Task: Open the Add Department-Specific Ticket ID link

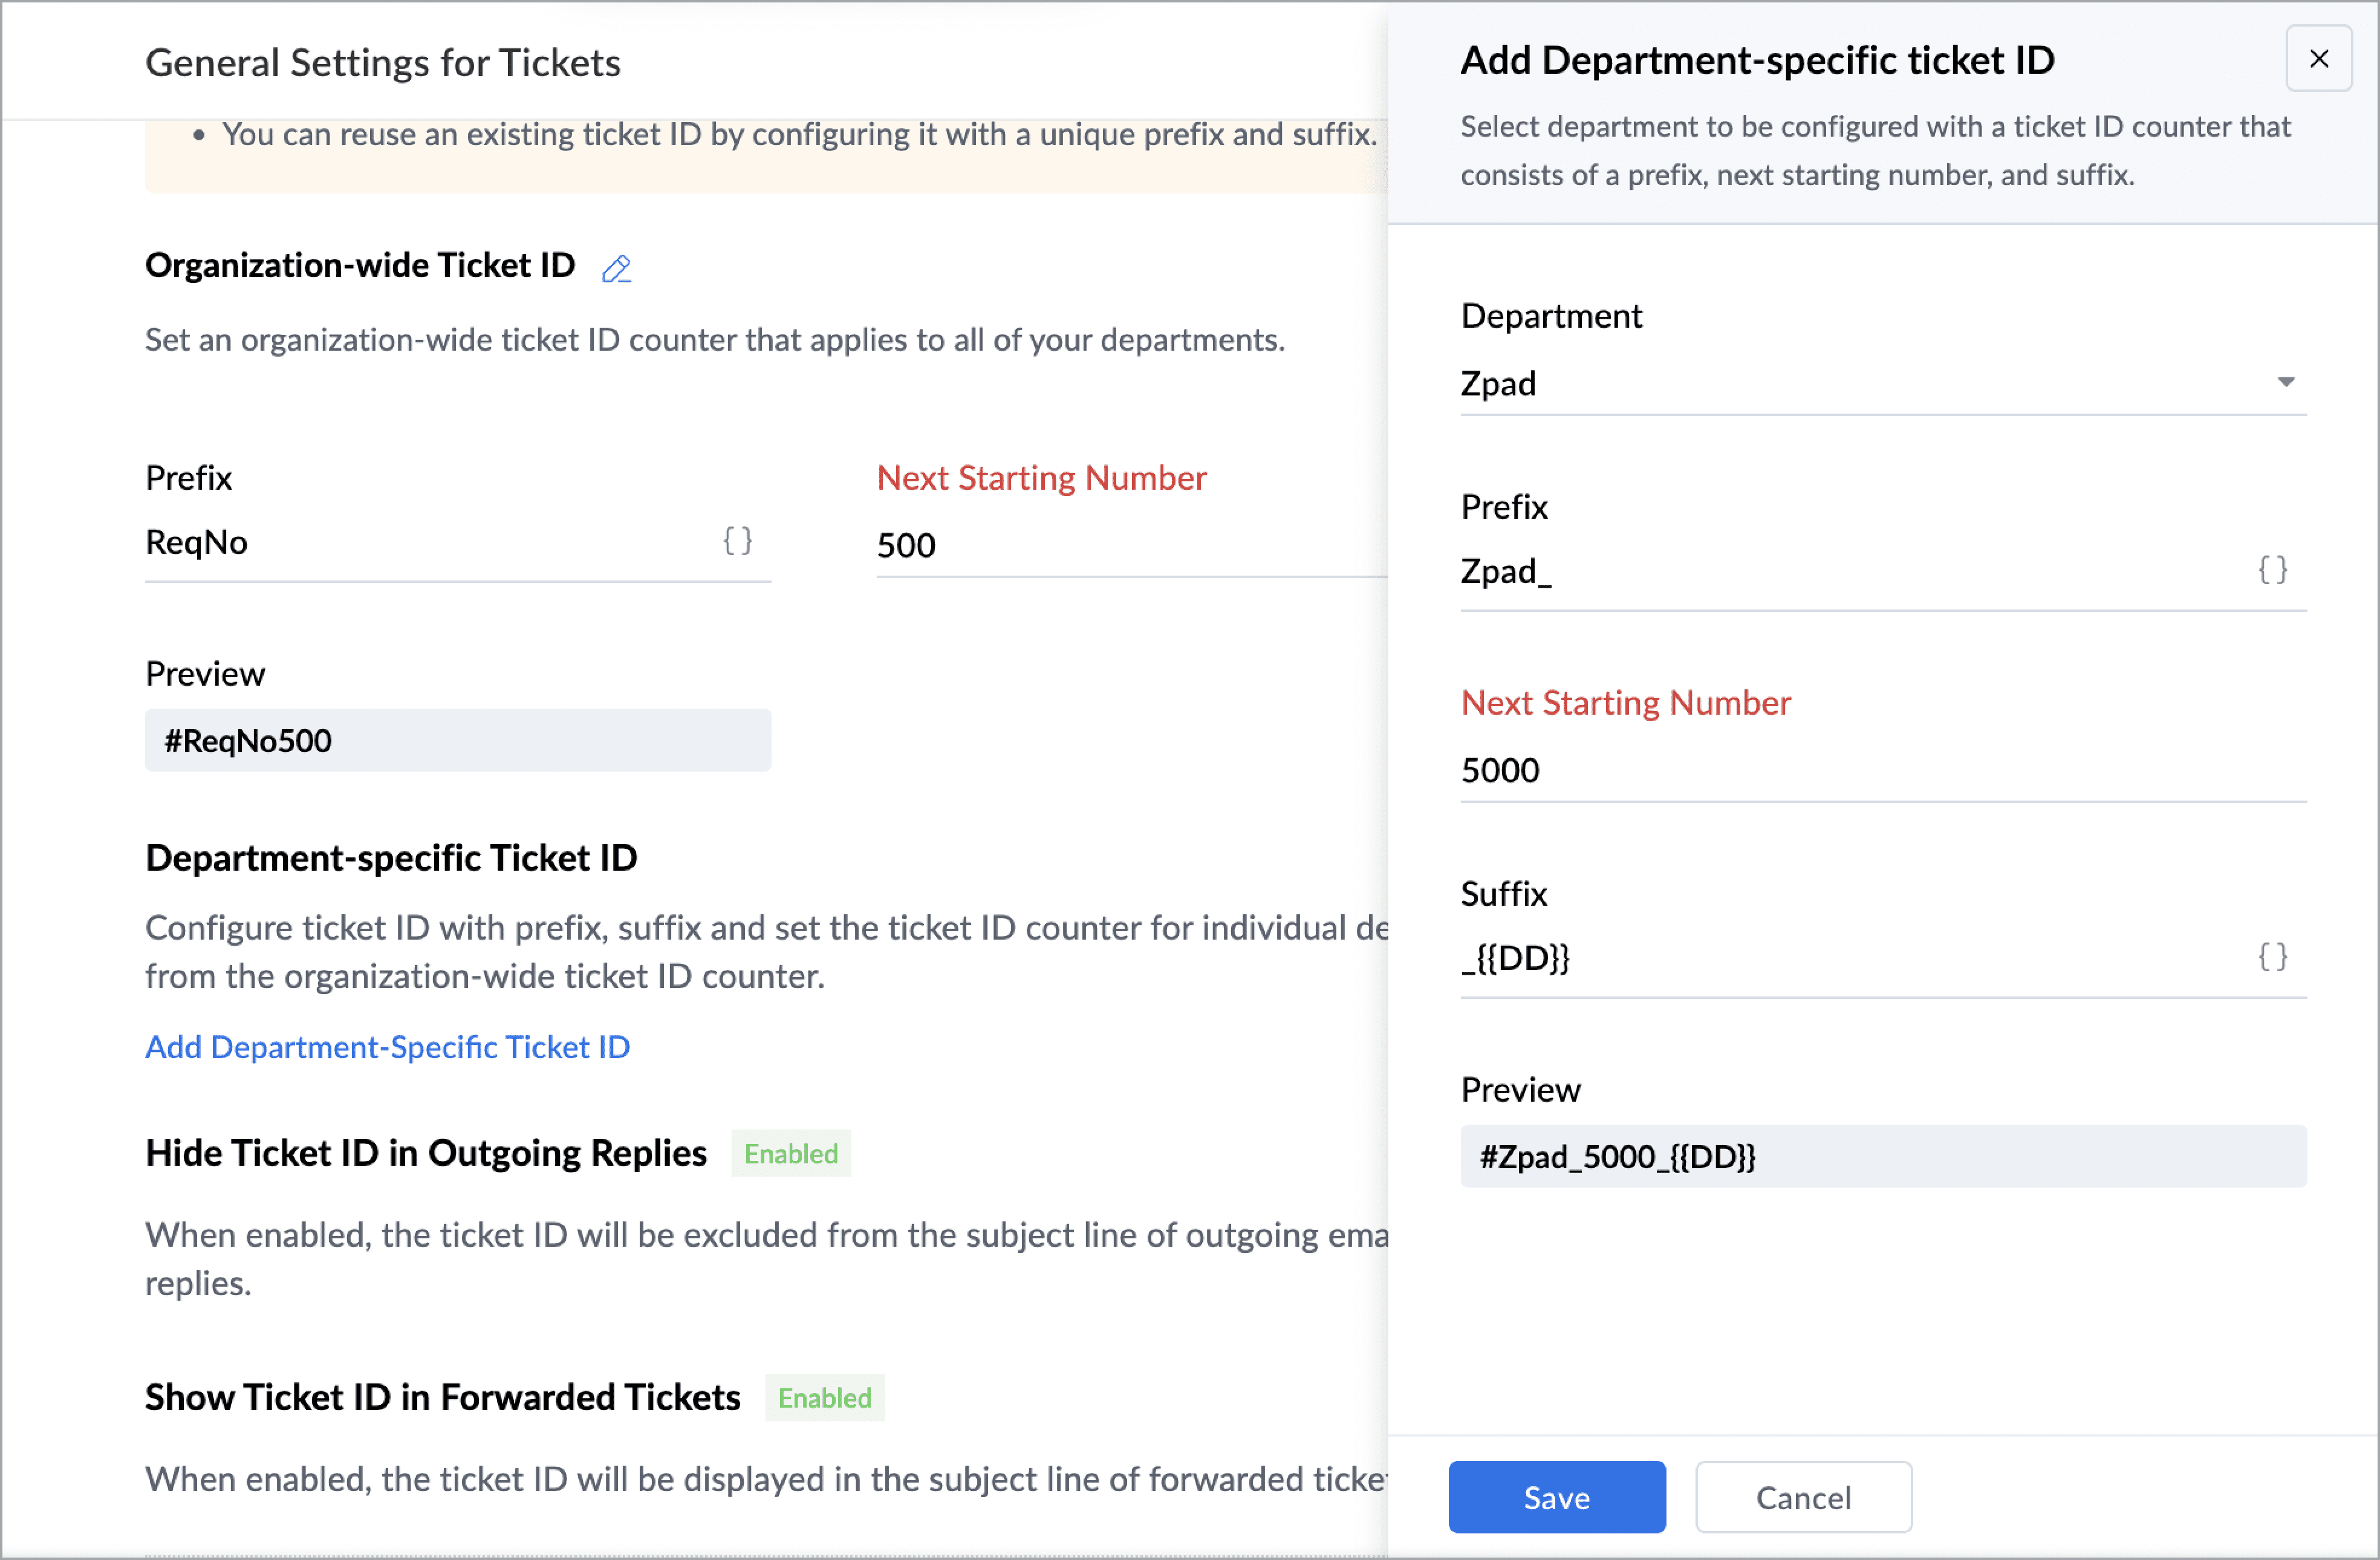Action: pos(387,1046)
